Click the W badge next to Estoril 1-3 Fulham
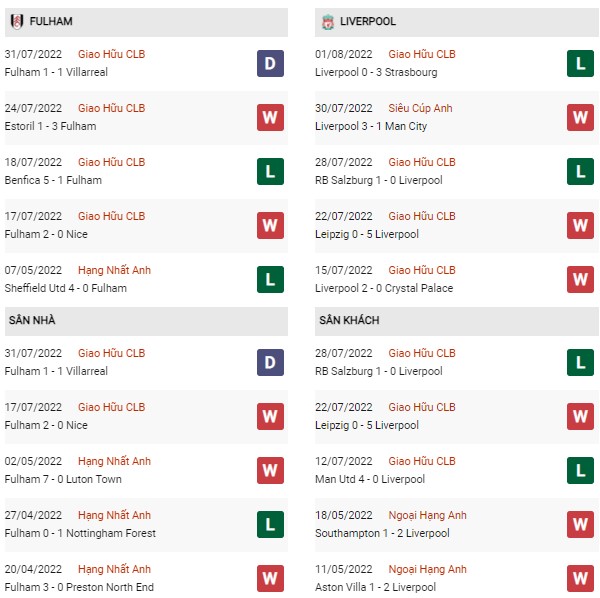This screenshot has height=598, width=600. [270, 117]
